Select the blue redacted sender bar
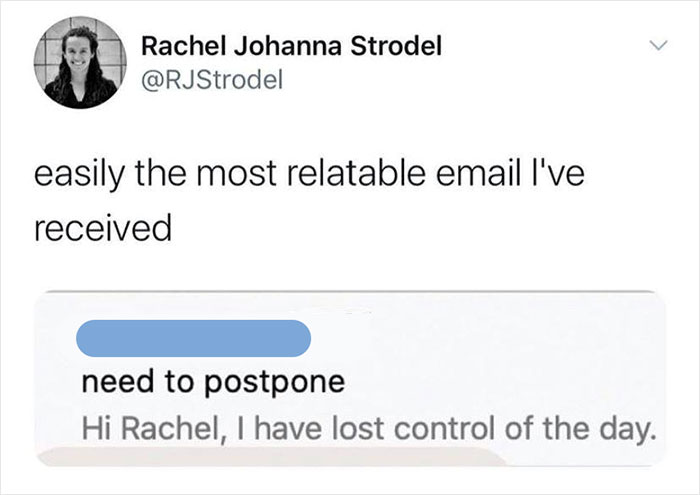 [x=197, y=337]
